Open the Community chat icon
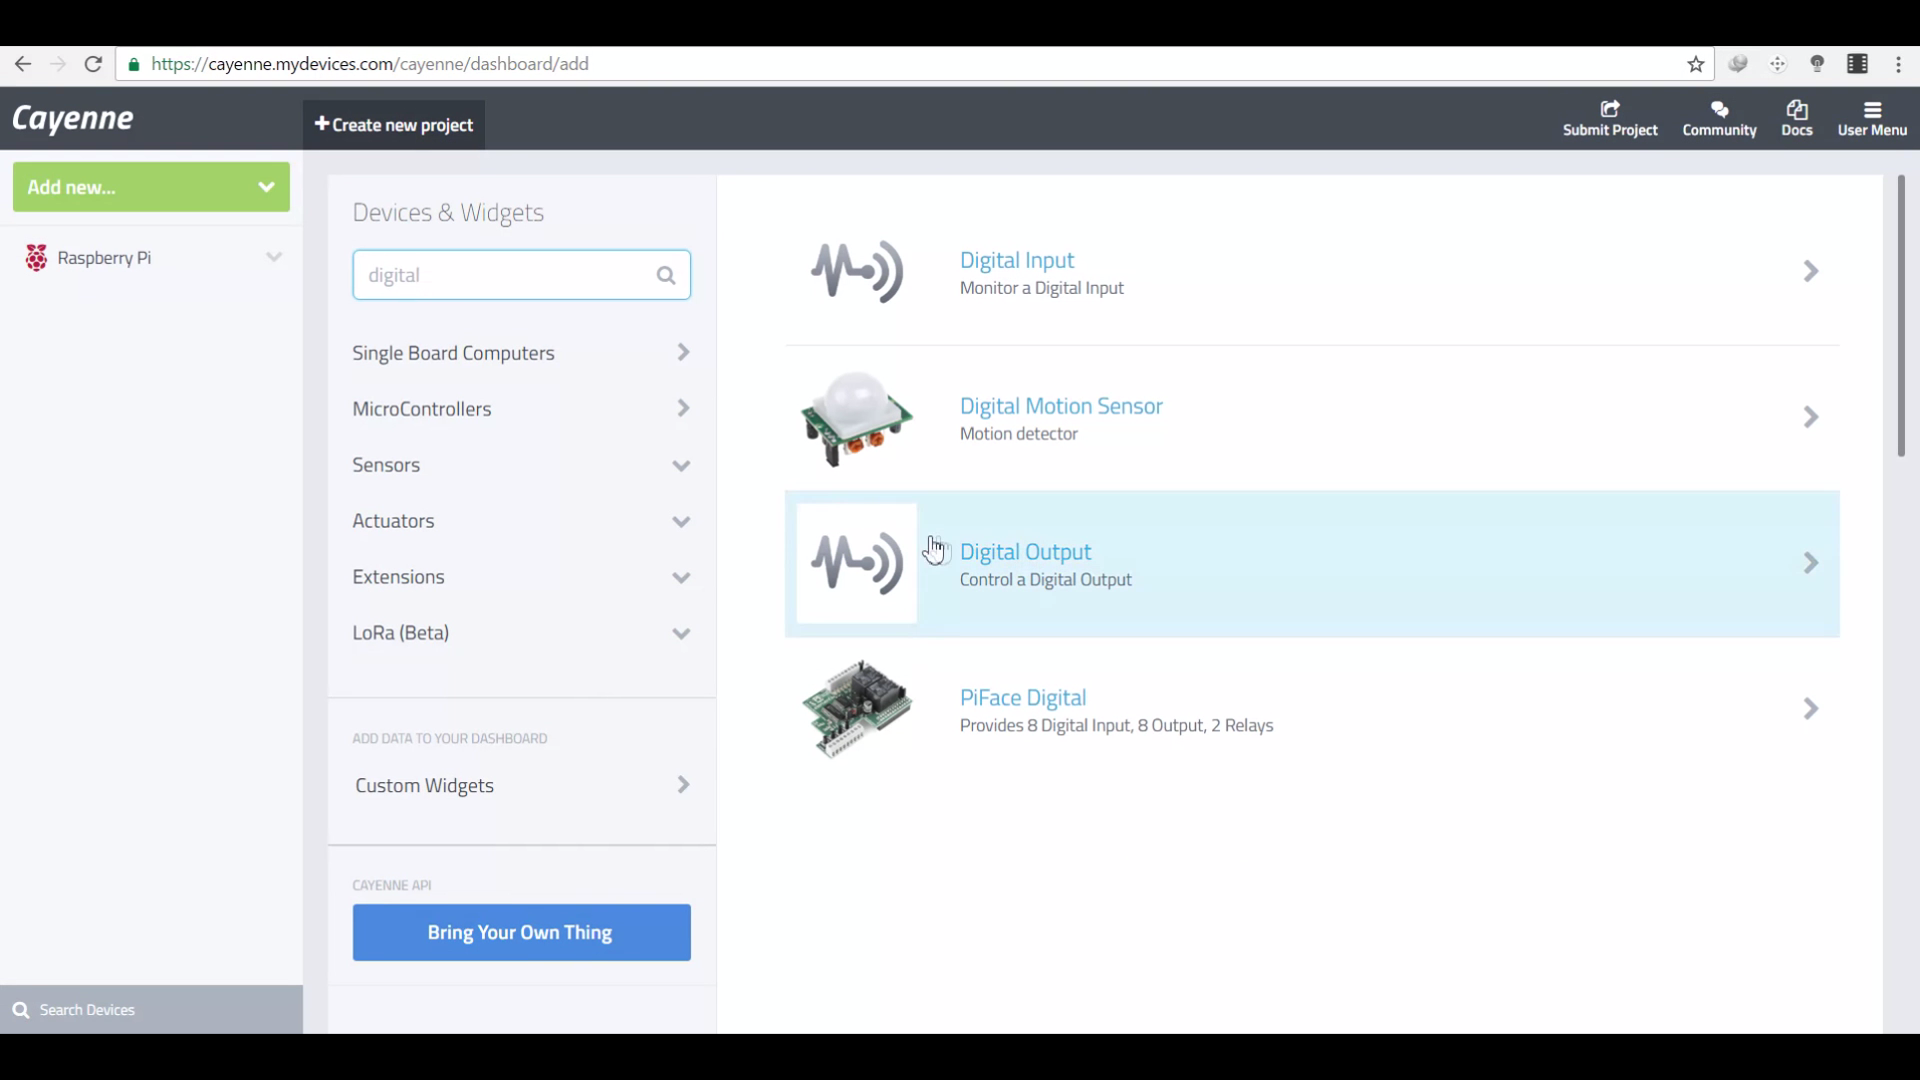 coord(1719,109)
